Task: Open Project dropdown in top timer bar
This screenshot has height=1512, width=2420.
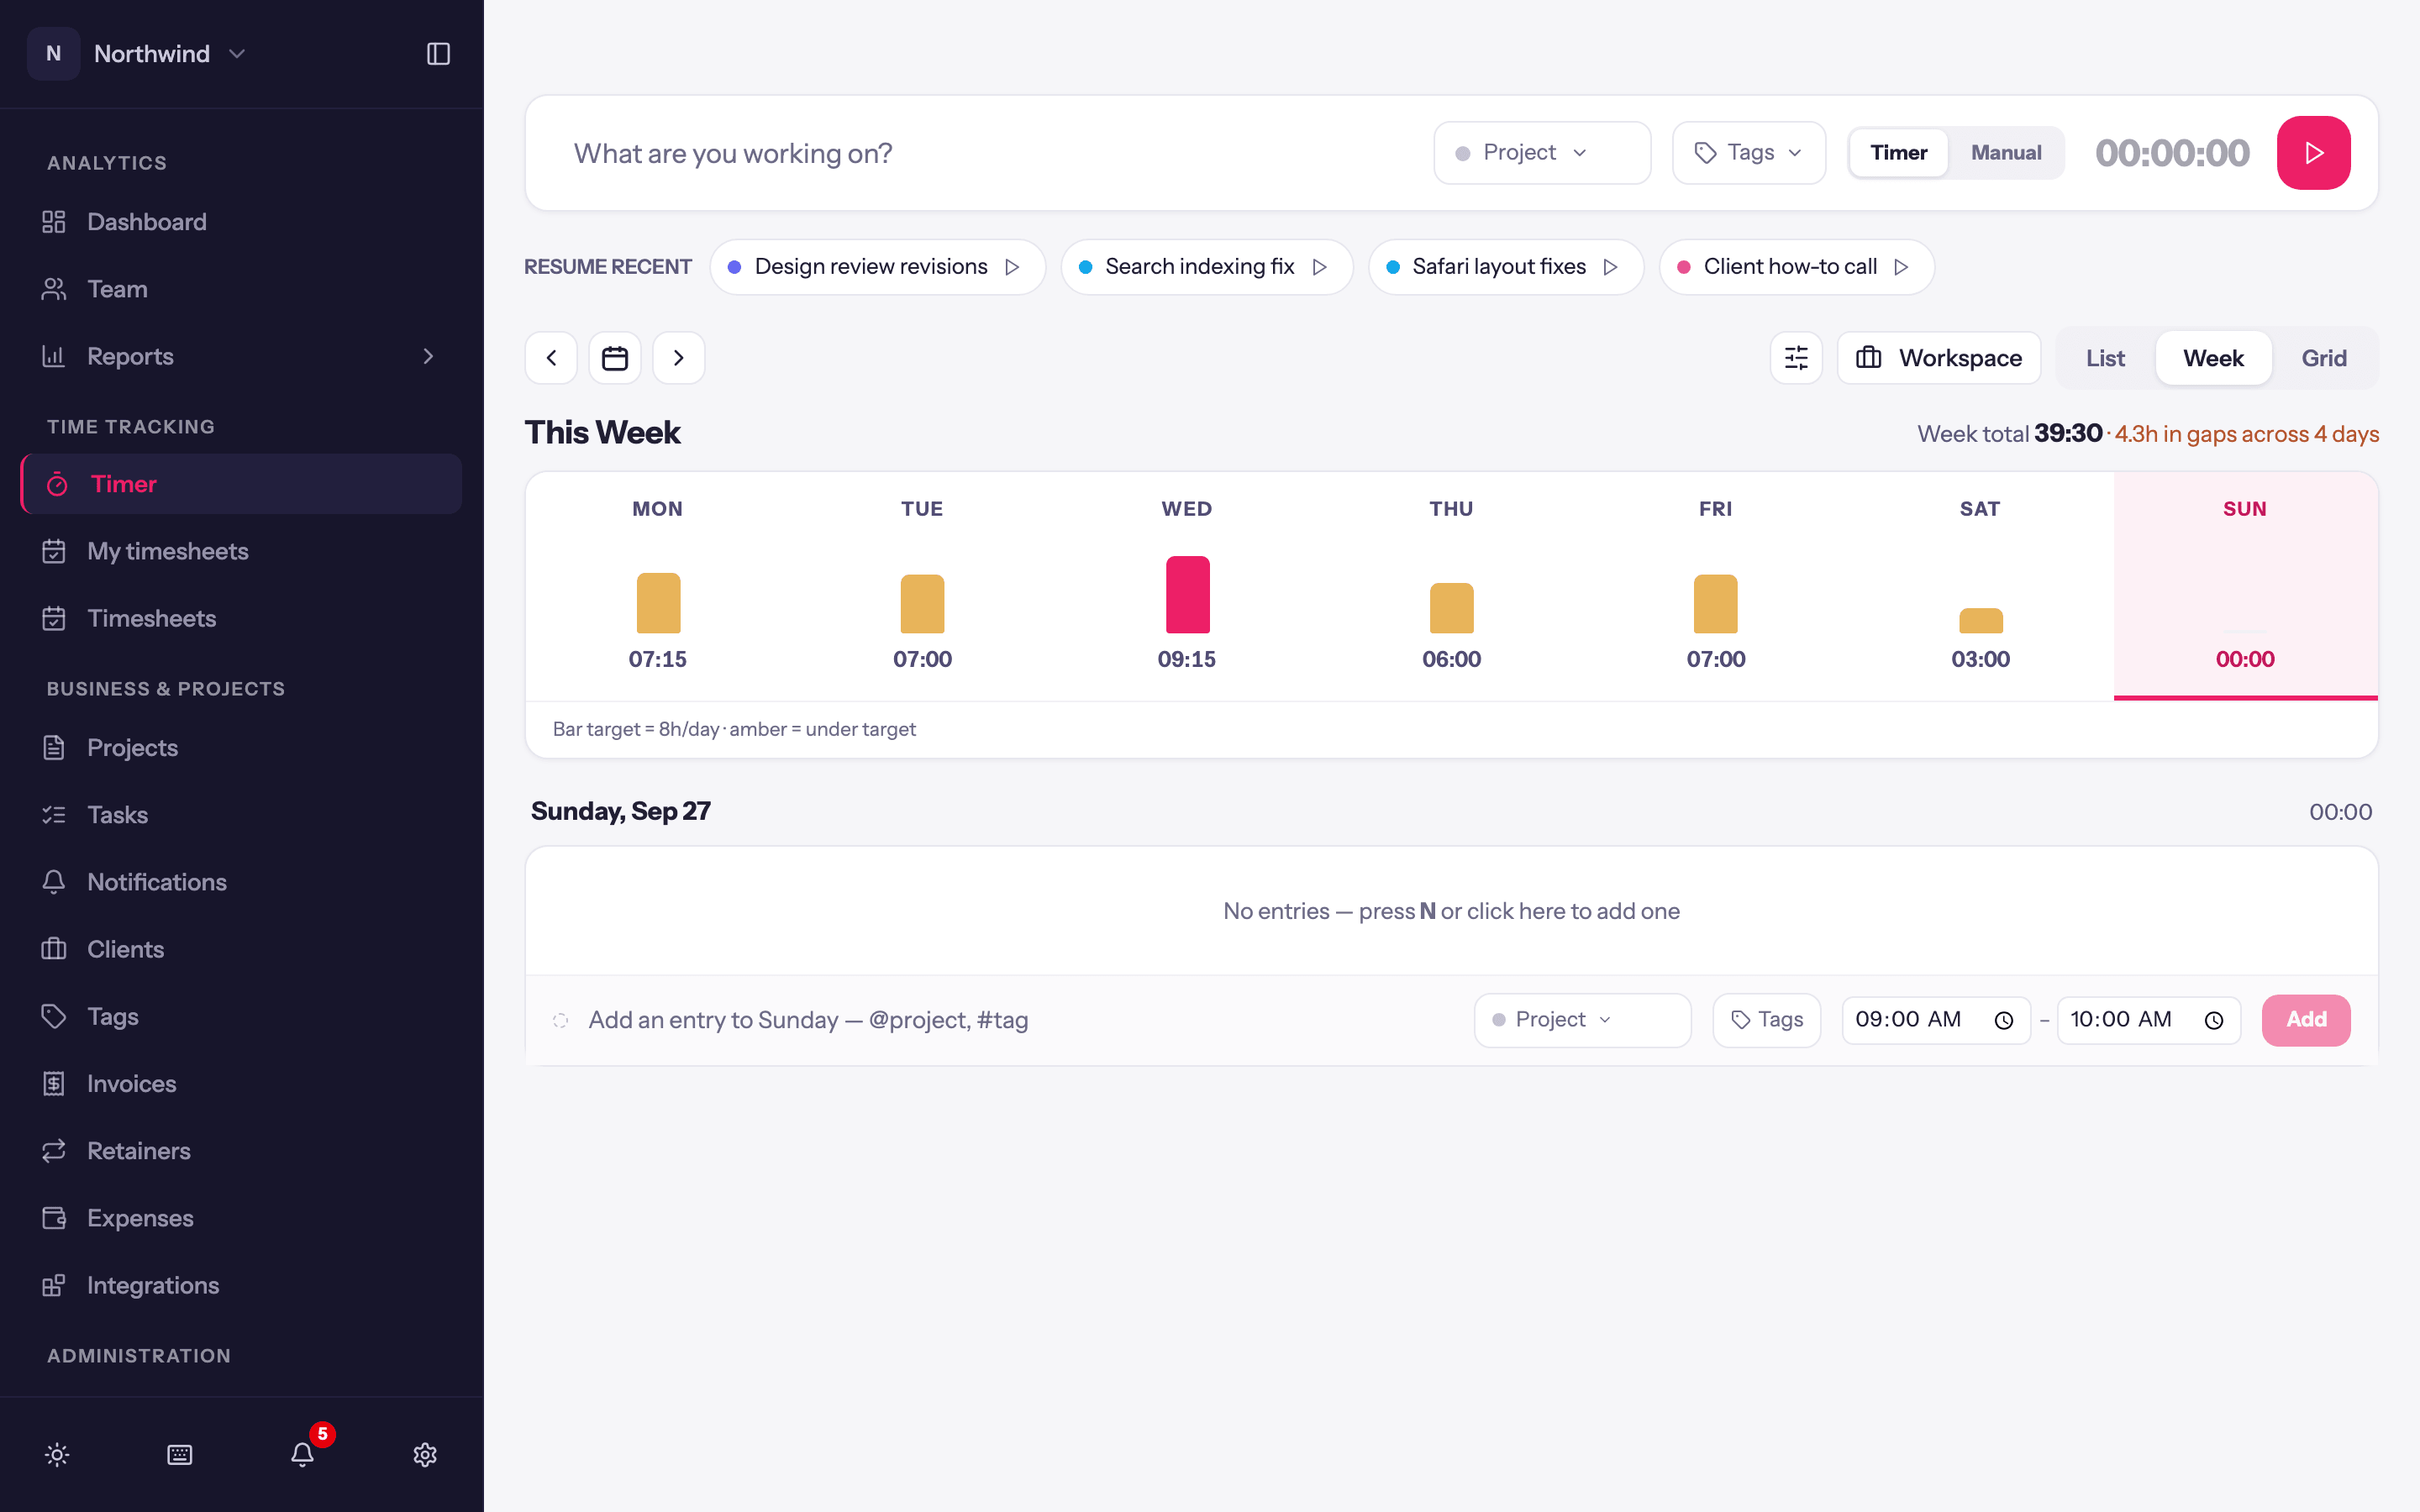Action: pyautogui.click(x=1541, y=153)
